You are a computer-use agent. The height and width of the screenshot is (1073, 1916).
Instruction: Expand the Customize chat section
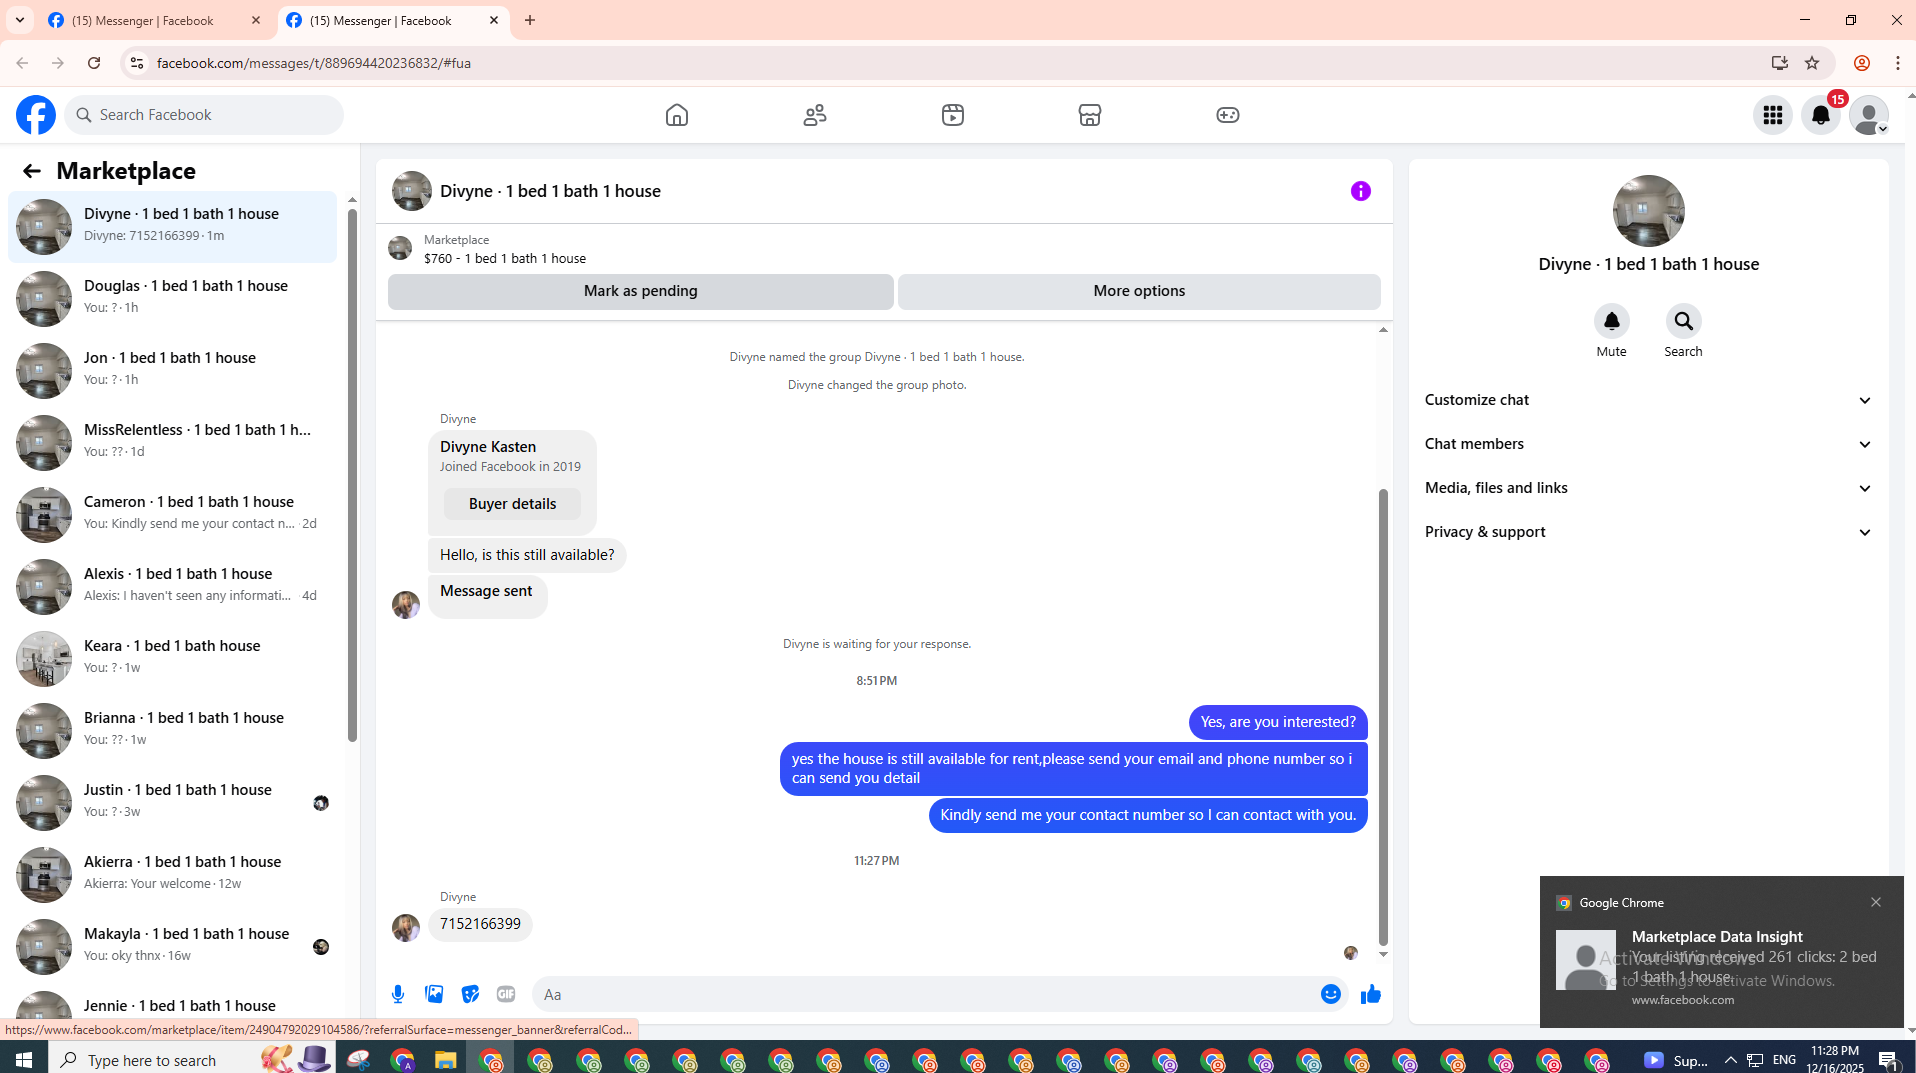tap(1649, 400)
